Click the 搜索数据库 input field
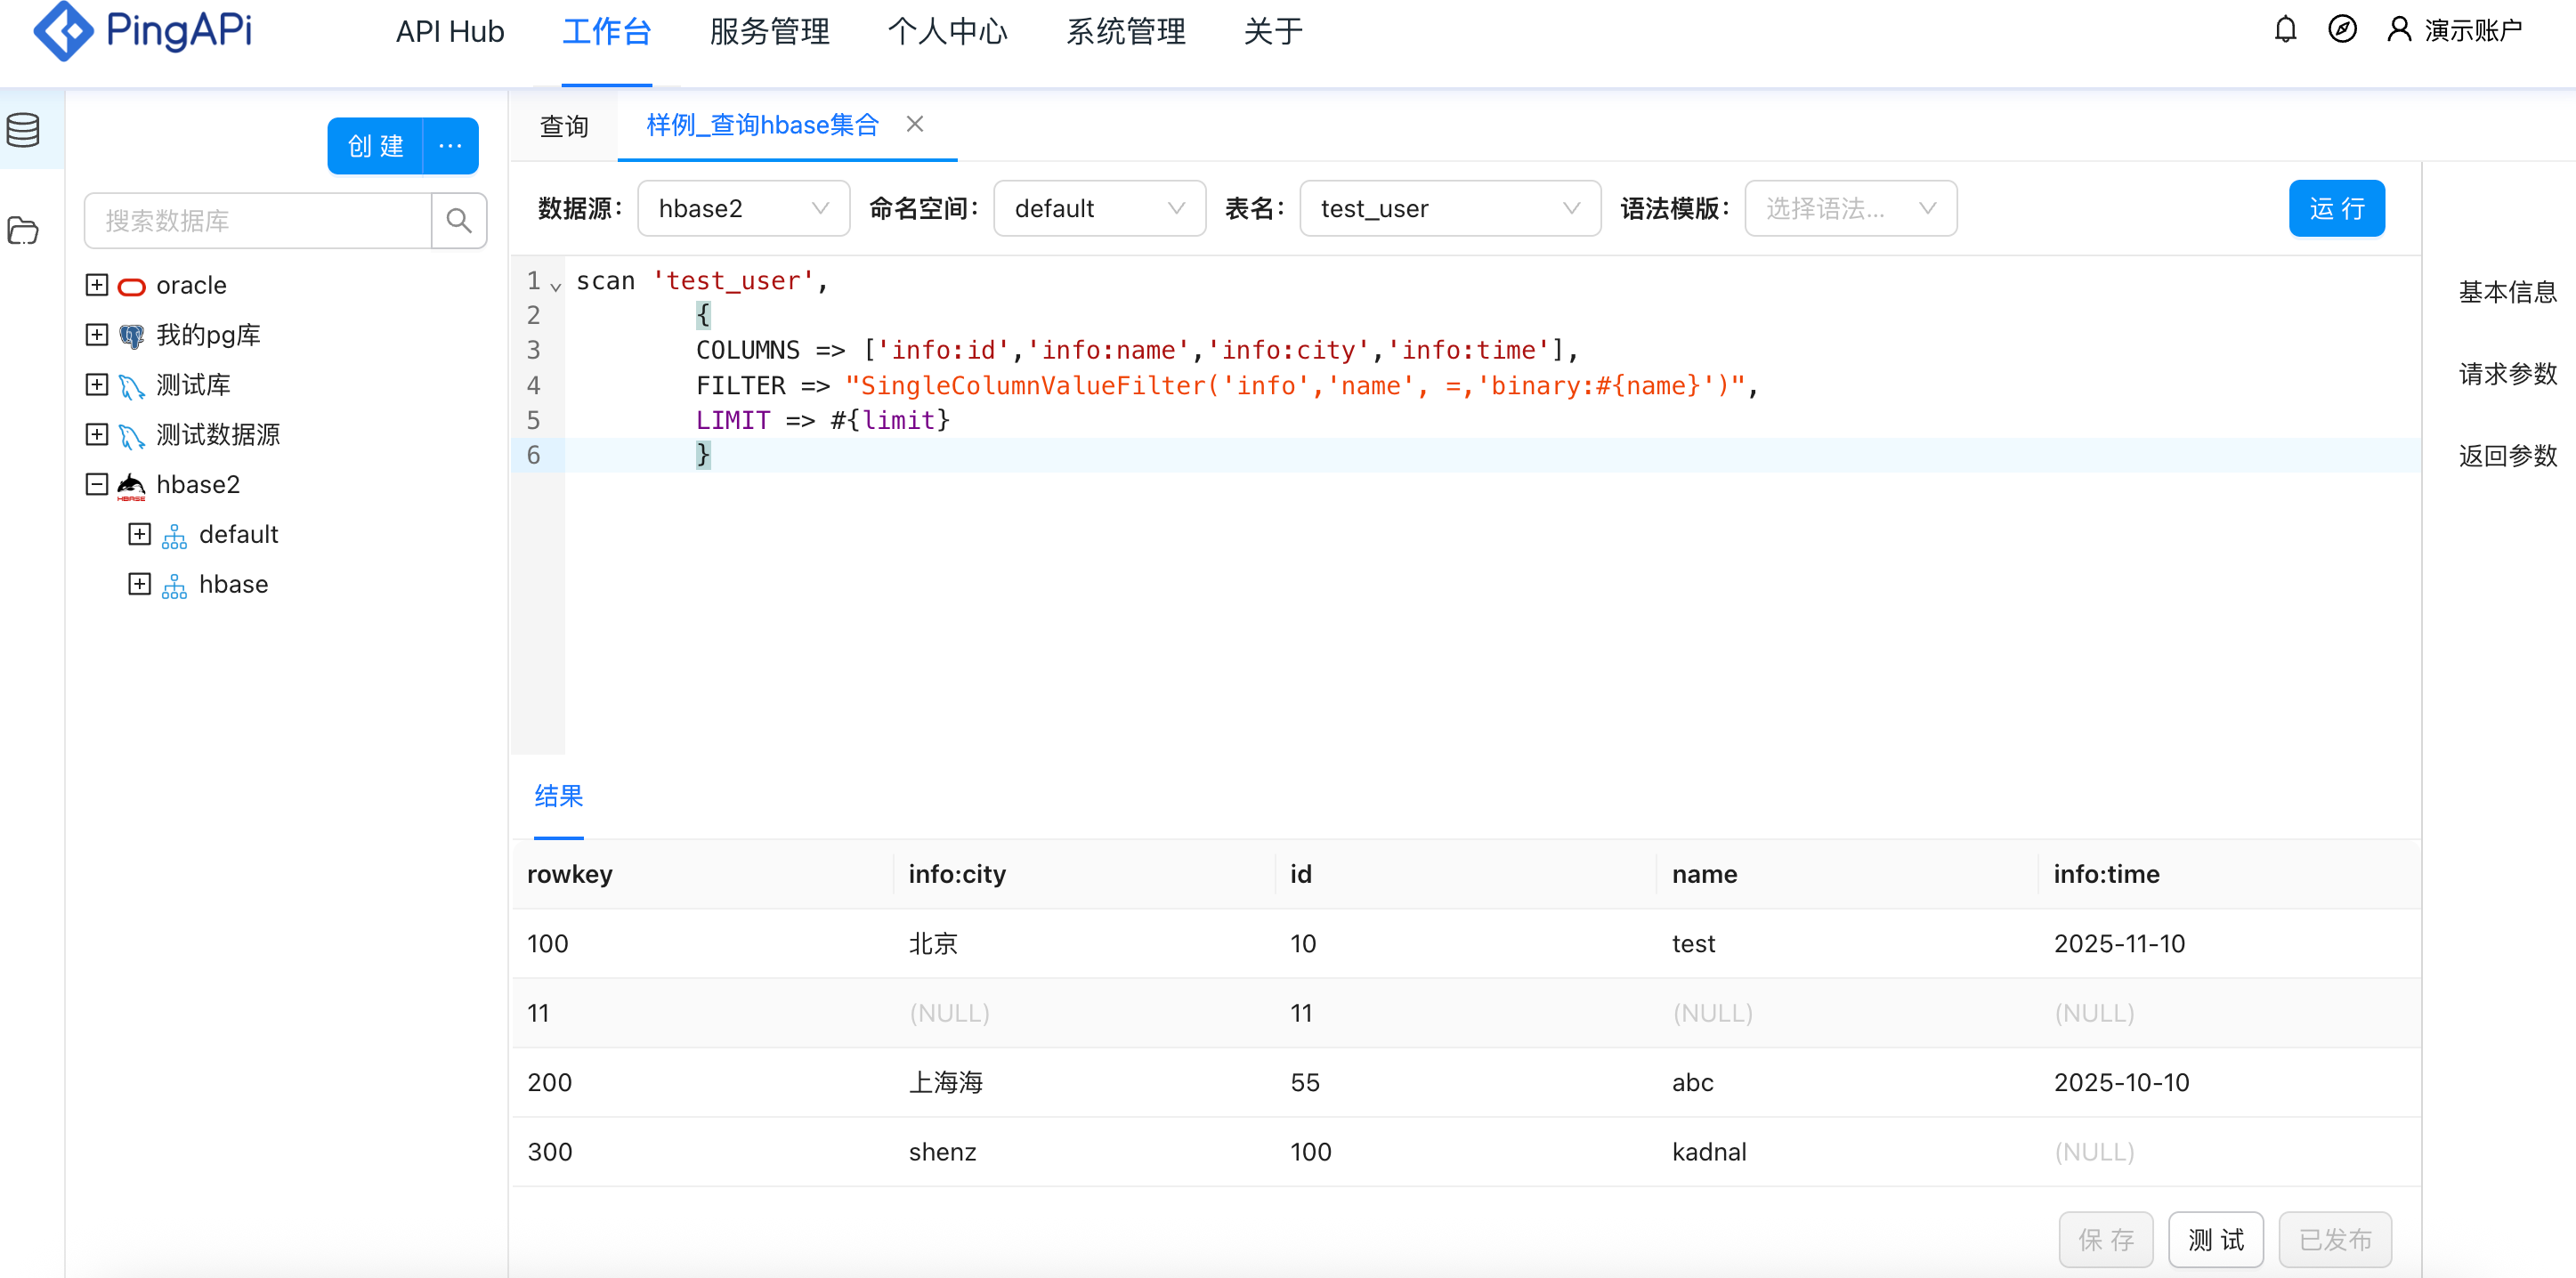 pyautogui.click(x=258, y=221)
